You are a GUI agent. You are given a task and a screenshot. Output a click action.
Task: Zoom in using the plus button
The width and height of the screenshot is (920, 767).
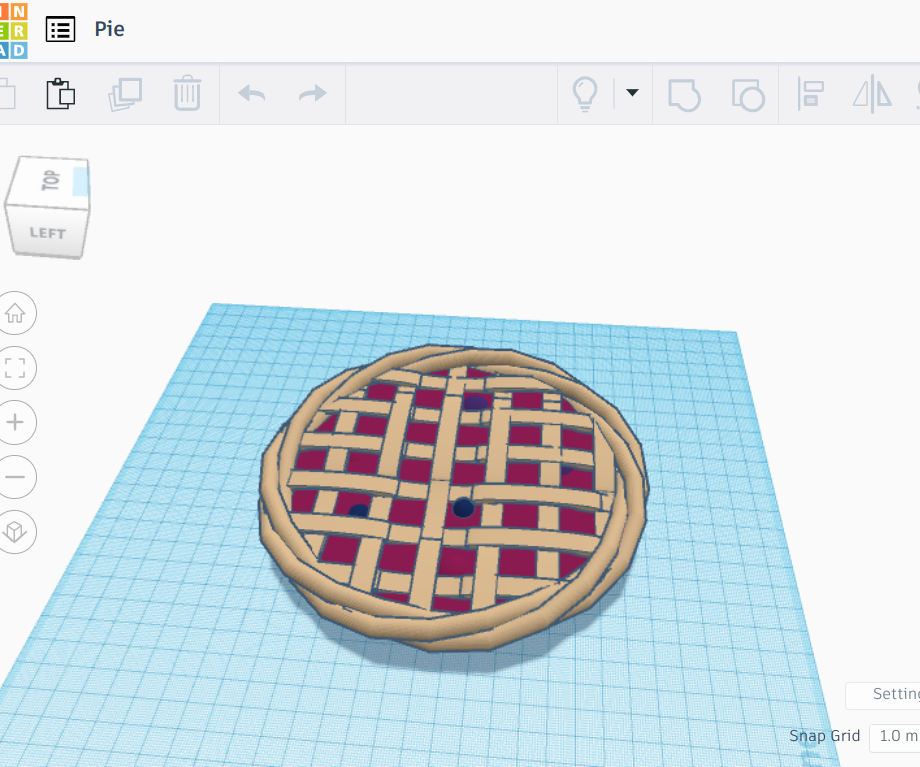pos(17,422)
